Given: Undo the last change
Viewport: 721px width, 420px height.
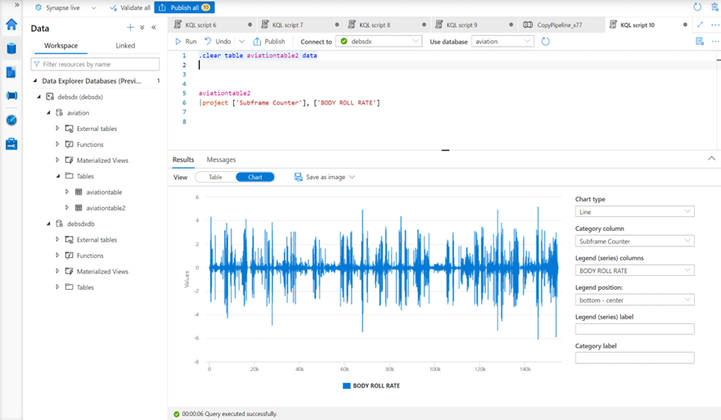Looking at the screenshot, I should click(x=217, y=41).
